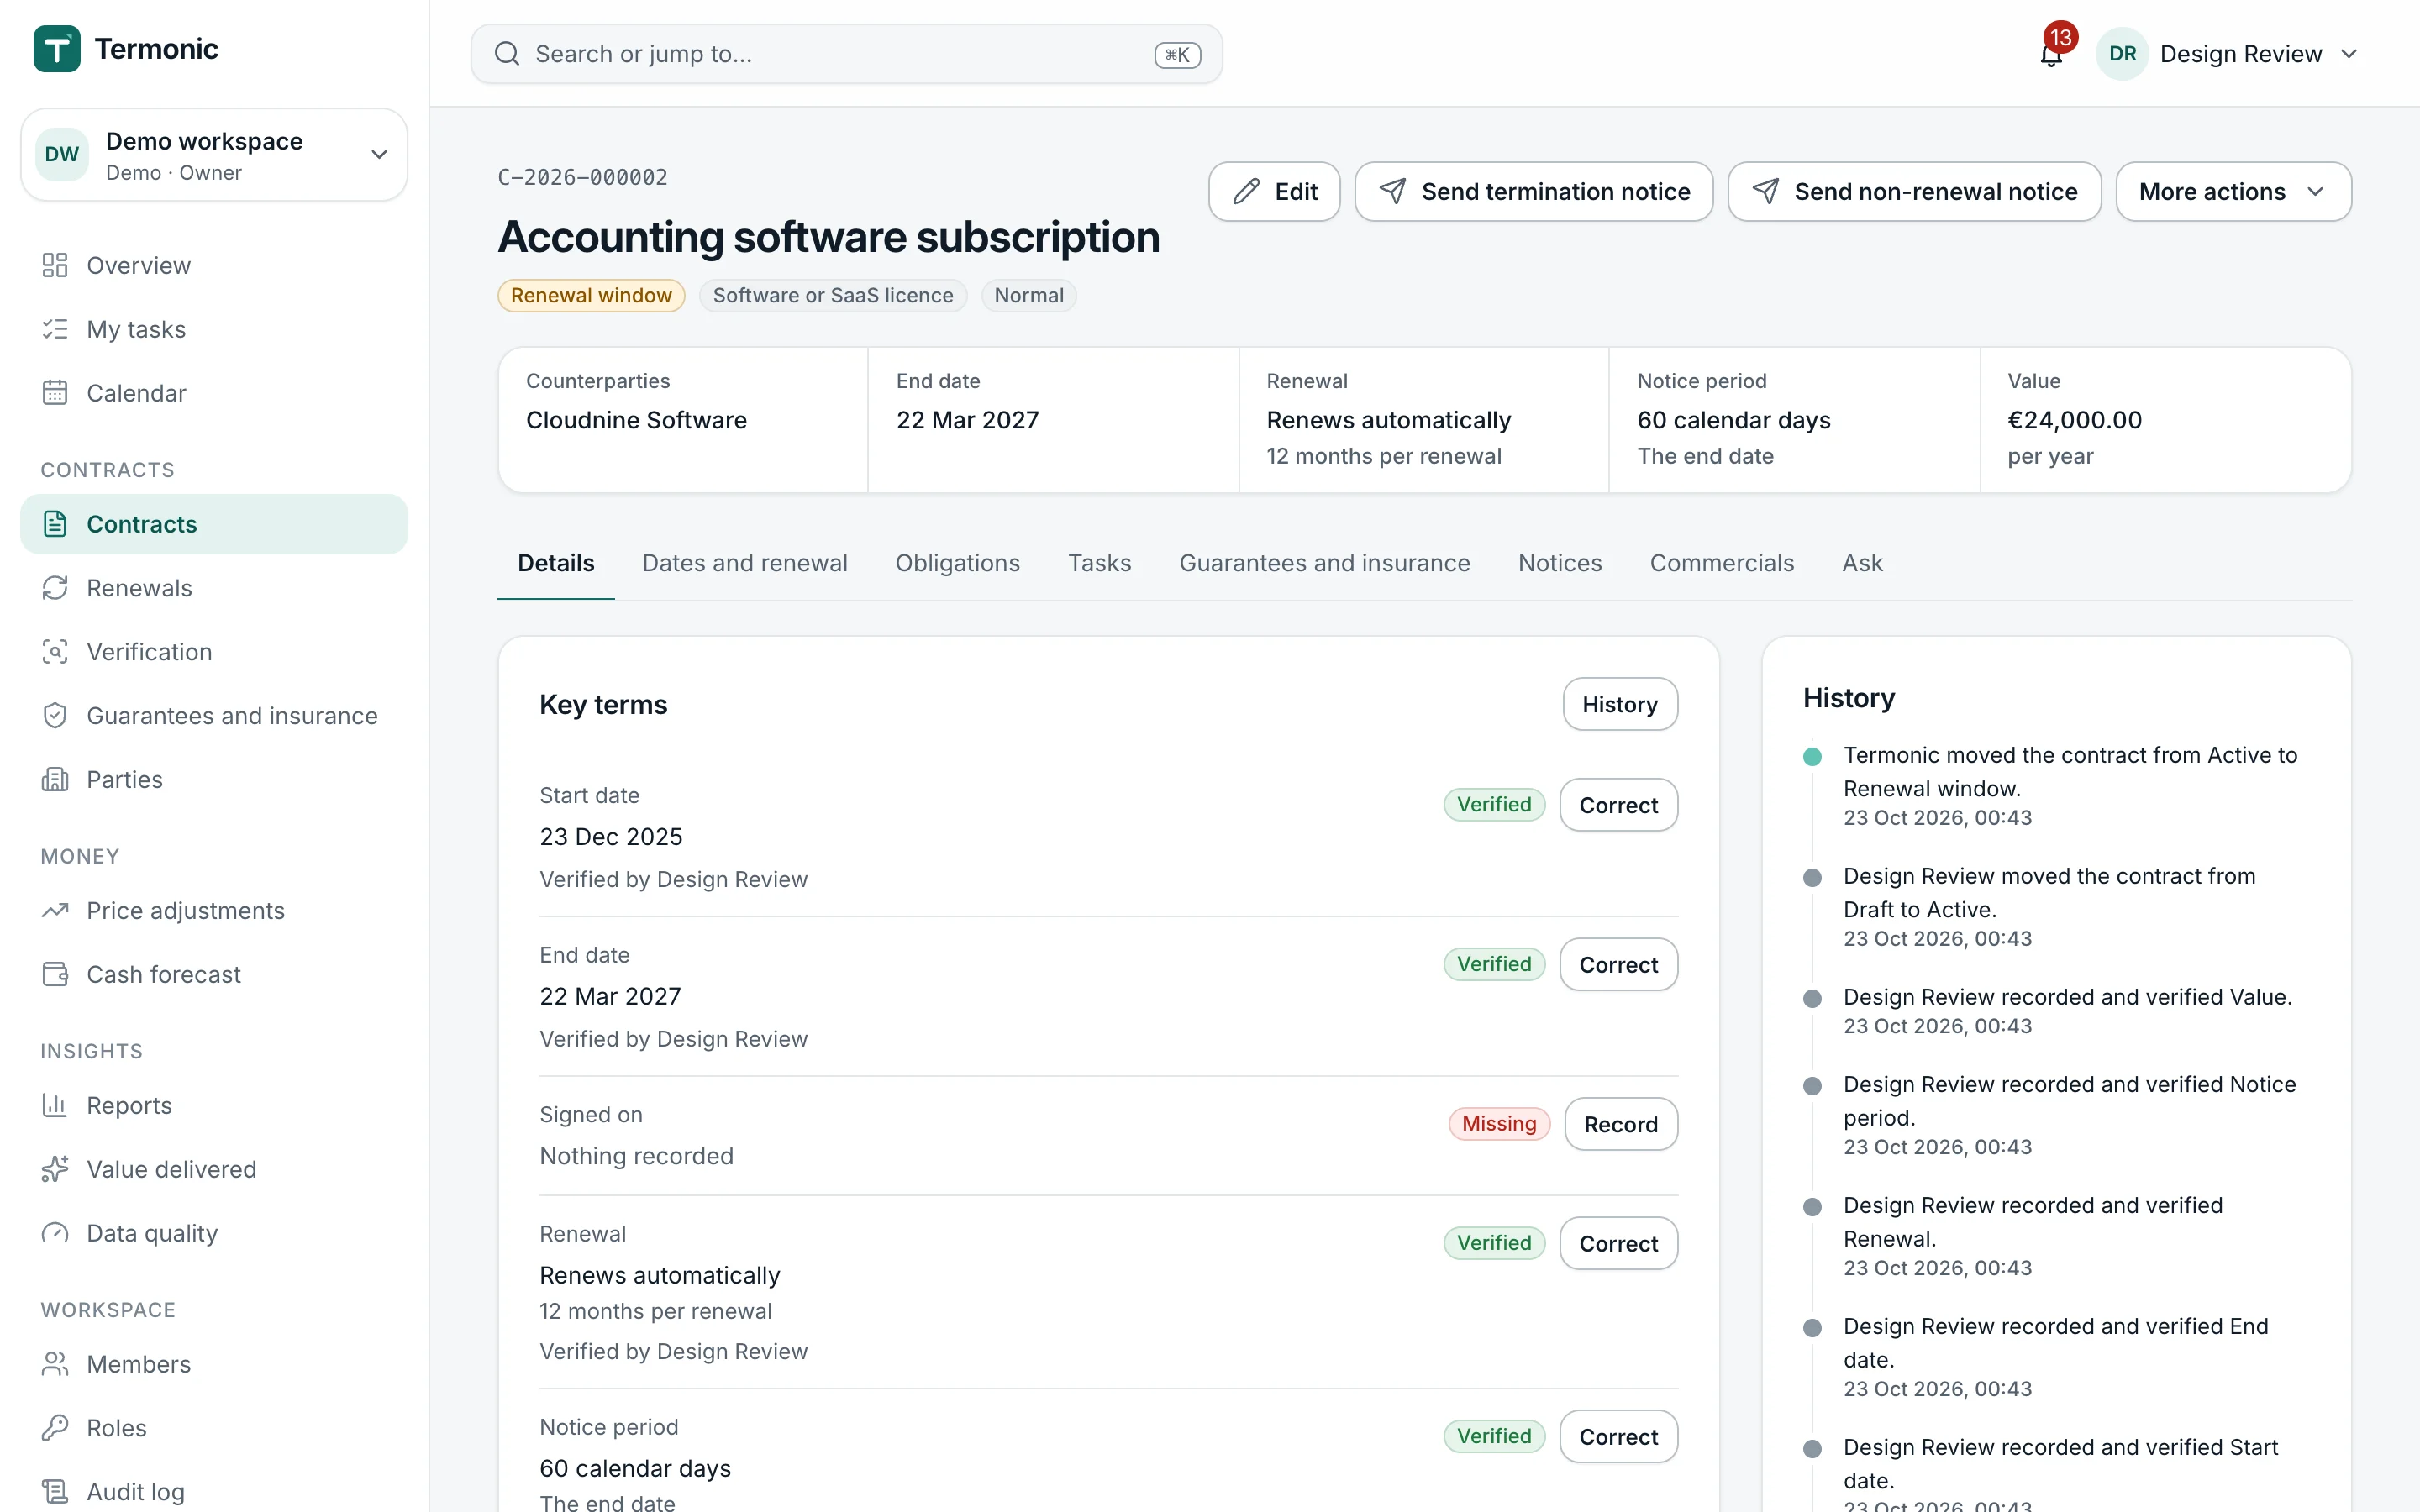Select the Contracts sidebar item
This screenshot has height=1512, width=2420.
point(214,524)
